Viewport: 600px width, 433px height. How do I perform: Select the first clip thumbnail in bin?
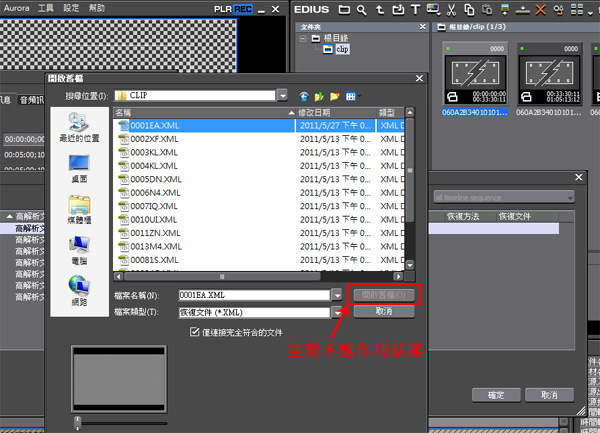(x=474, y=79)
